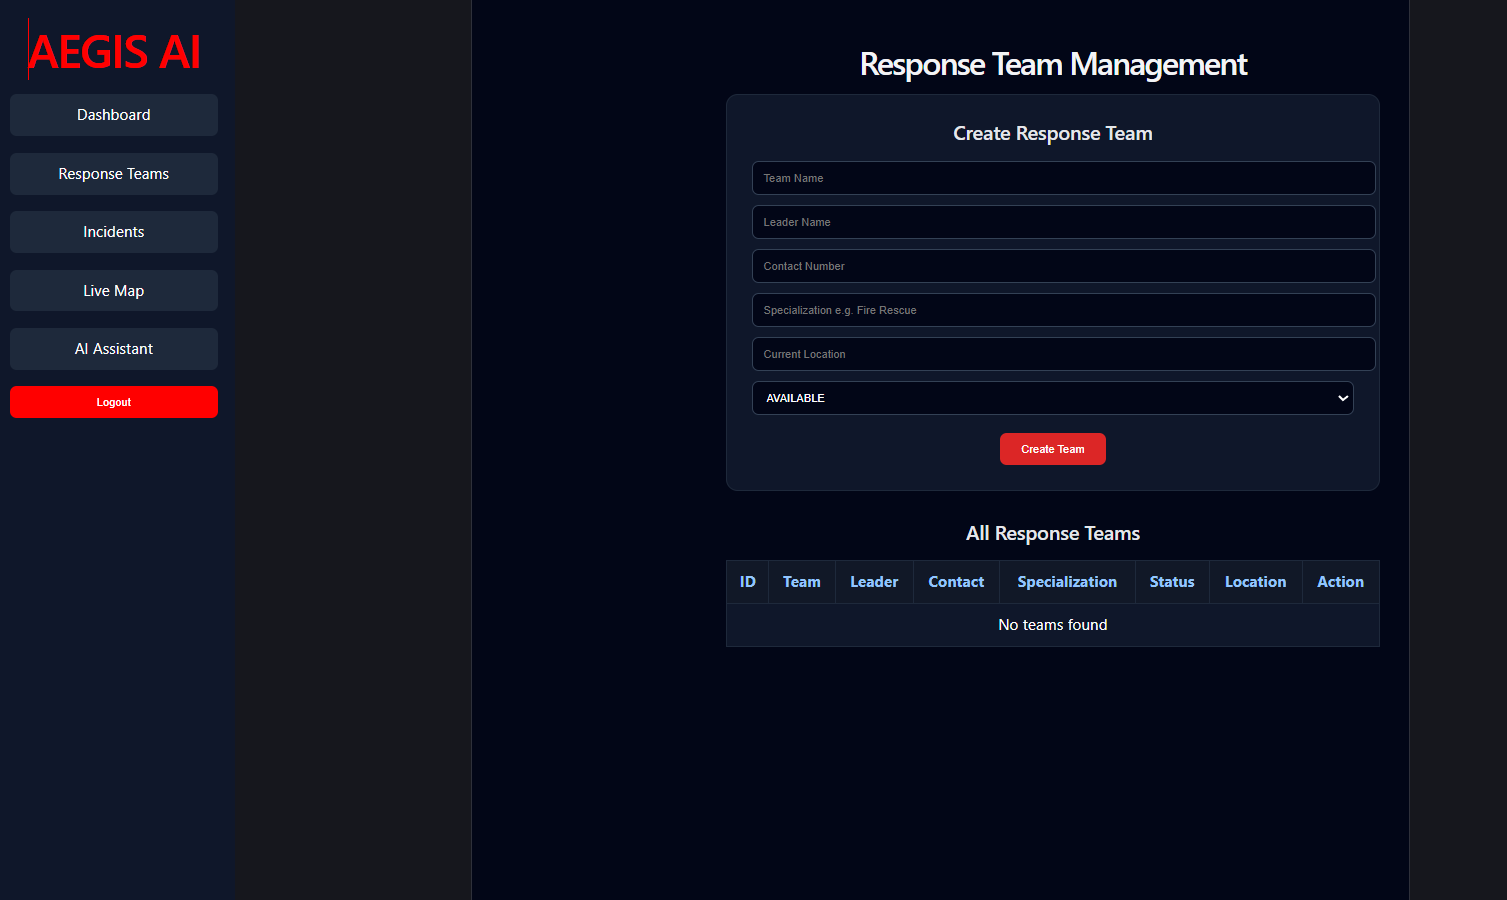Submit with the Create Team button

(1052, 449)
